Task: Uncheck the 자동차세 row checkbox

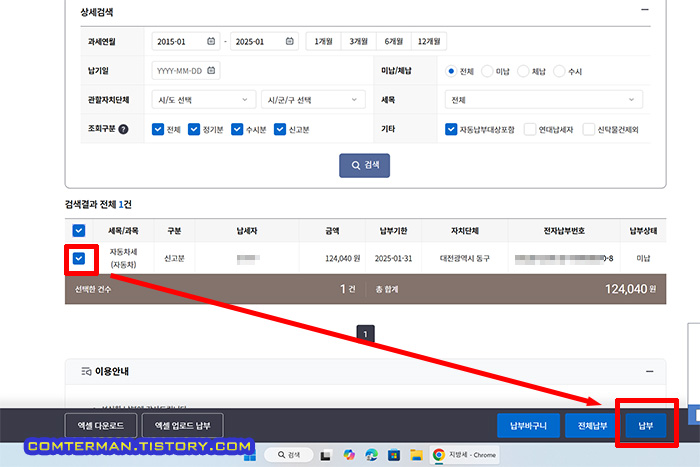Action: click(x=79, y=258)
